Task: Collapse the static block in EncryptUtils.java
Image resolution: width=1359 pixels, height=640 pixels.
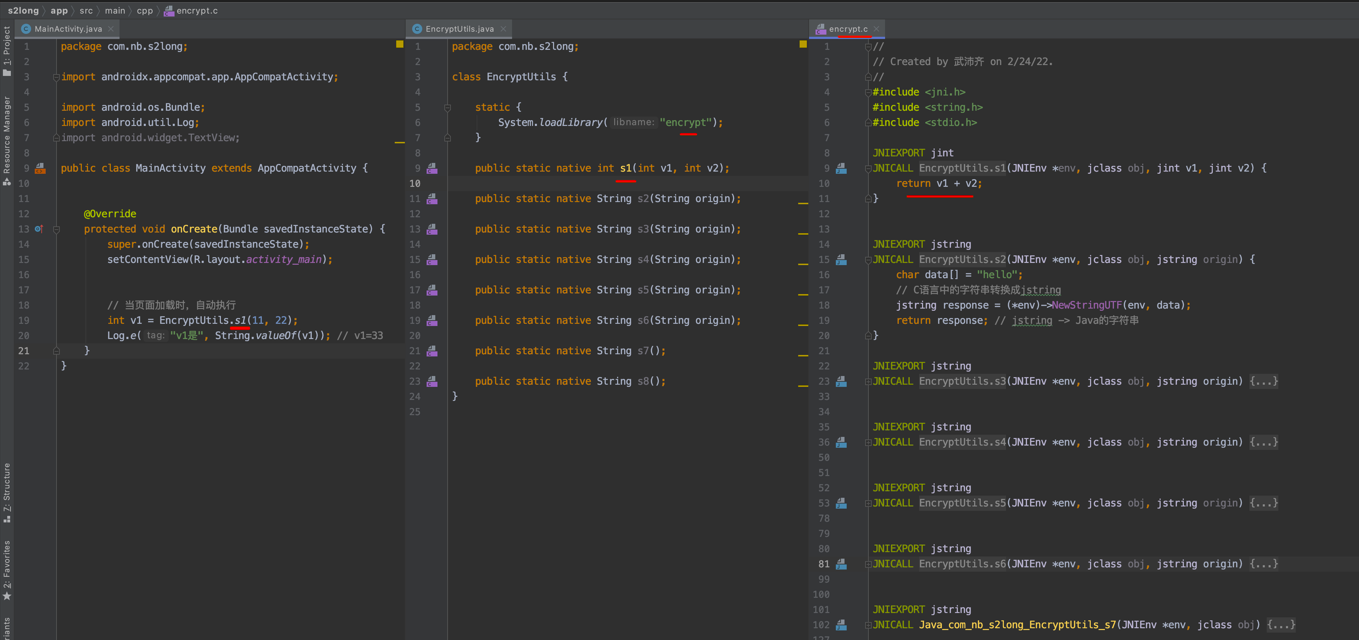Action: [x=447, y=107]
